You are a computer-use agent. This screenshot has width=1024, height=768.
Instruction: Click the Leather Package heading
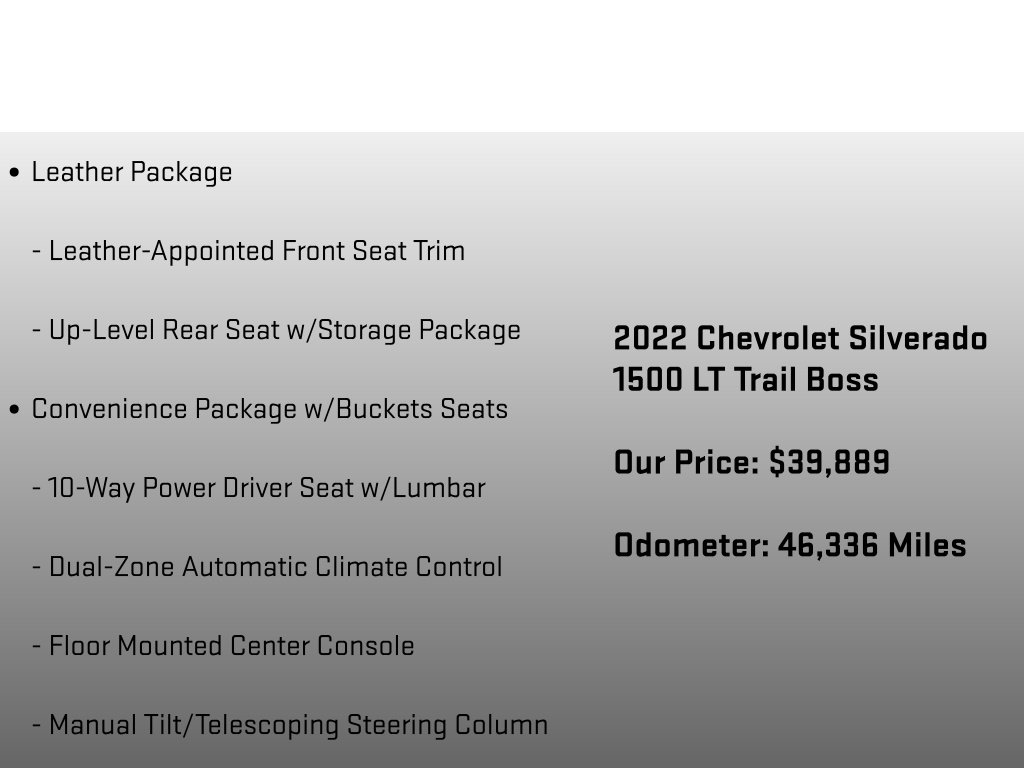coord(132,172)
